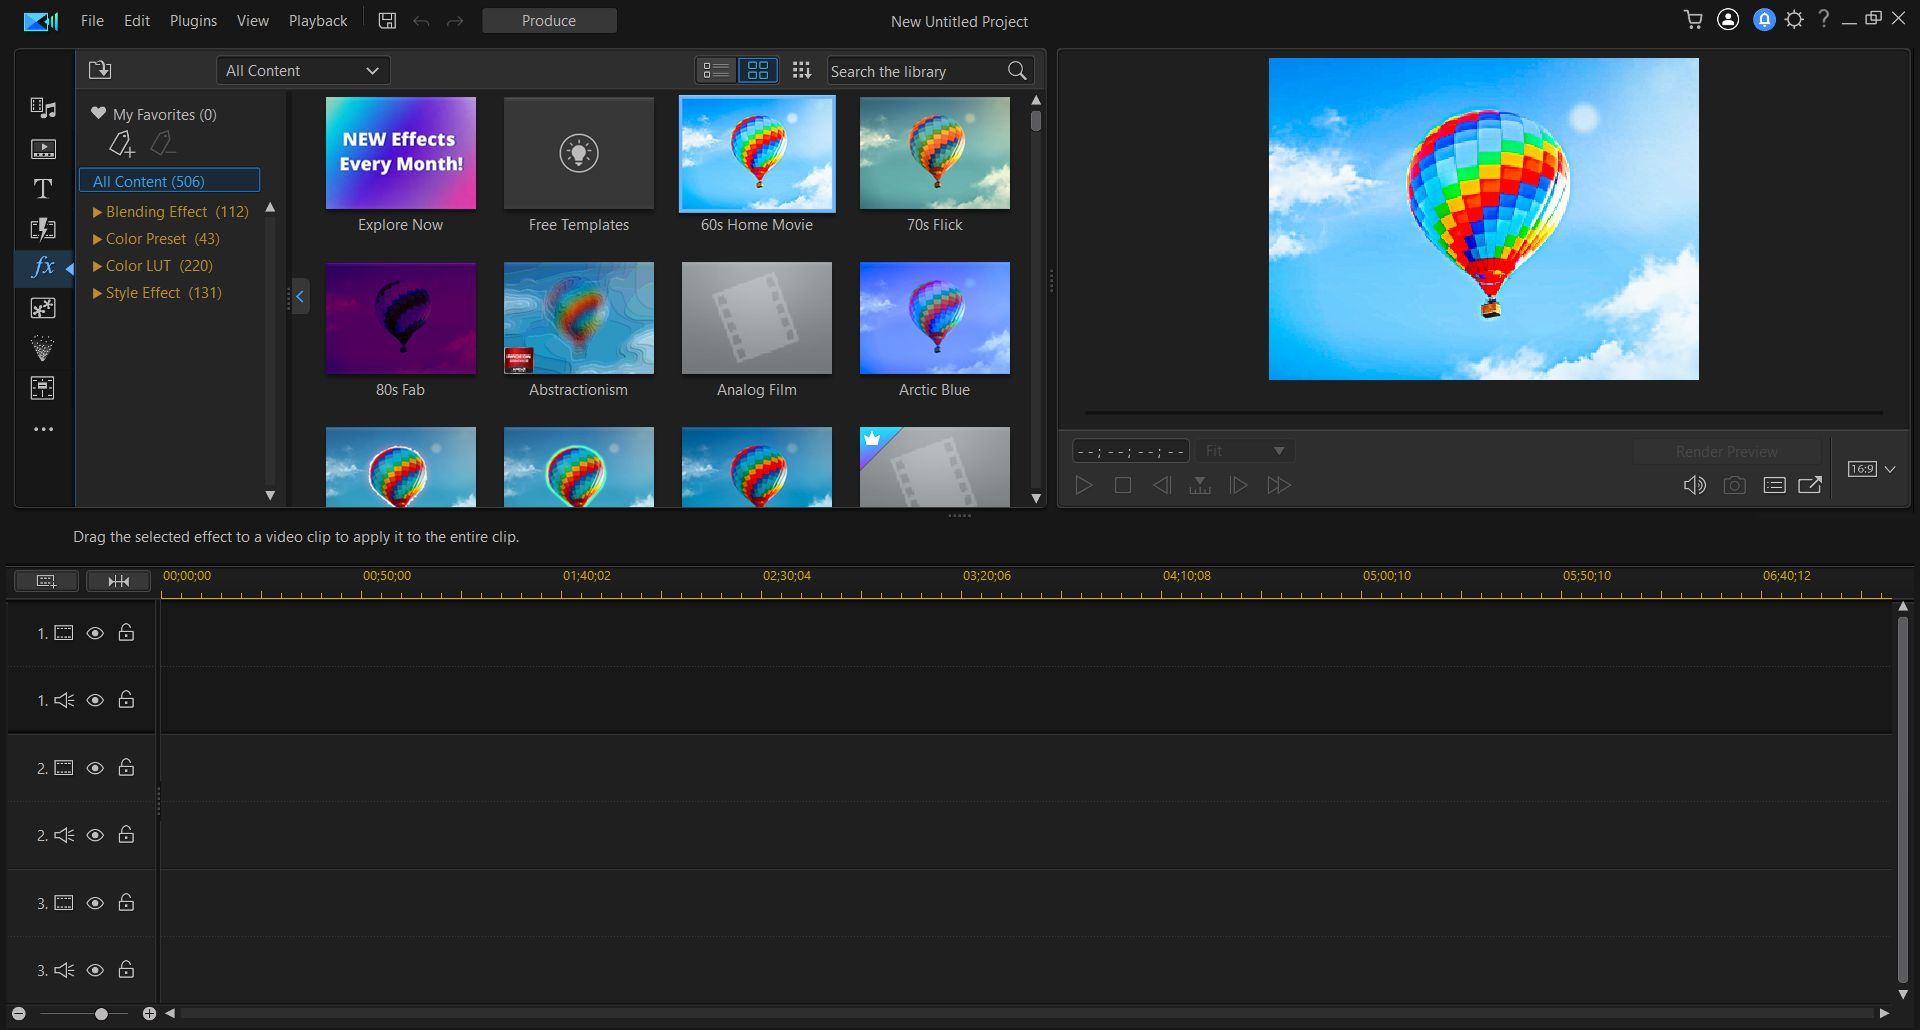Viewport: 1920px width, 1030px height.
Task: Open the Media Room icon in sidebar
Action: point(43,107)
